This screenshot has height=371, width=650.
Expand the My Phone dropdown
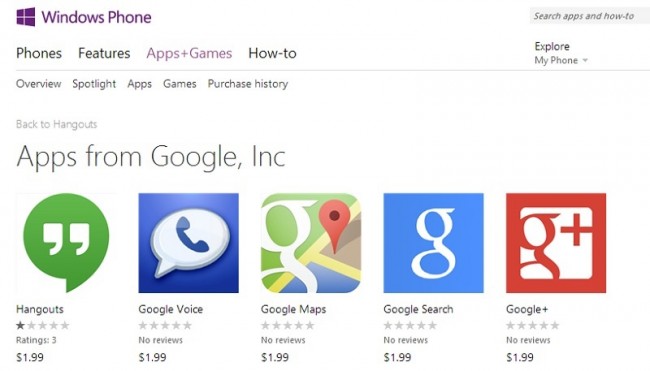561,61
